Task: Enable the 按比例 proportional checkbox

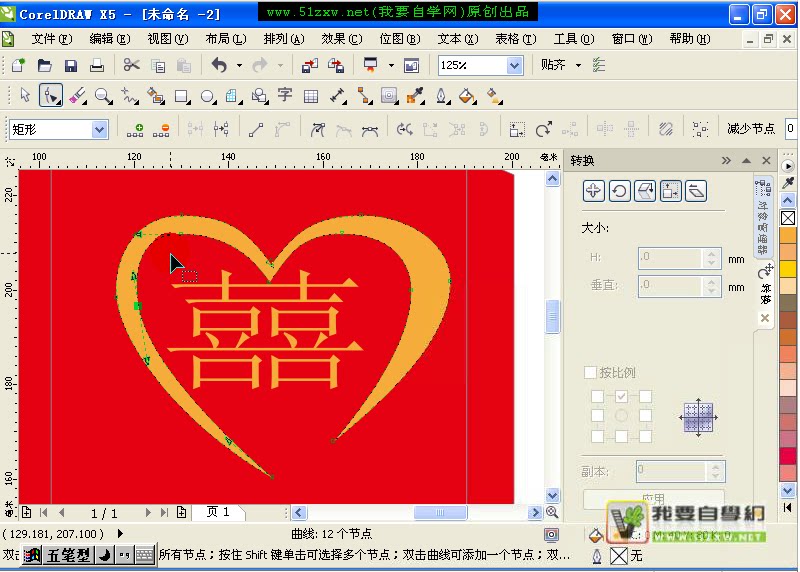Action: (x=590, y=372)
